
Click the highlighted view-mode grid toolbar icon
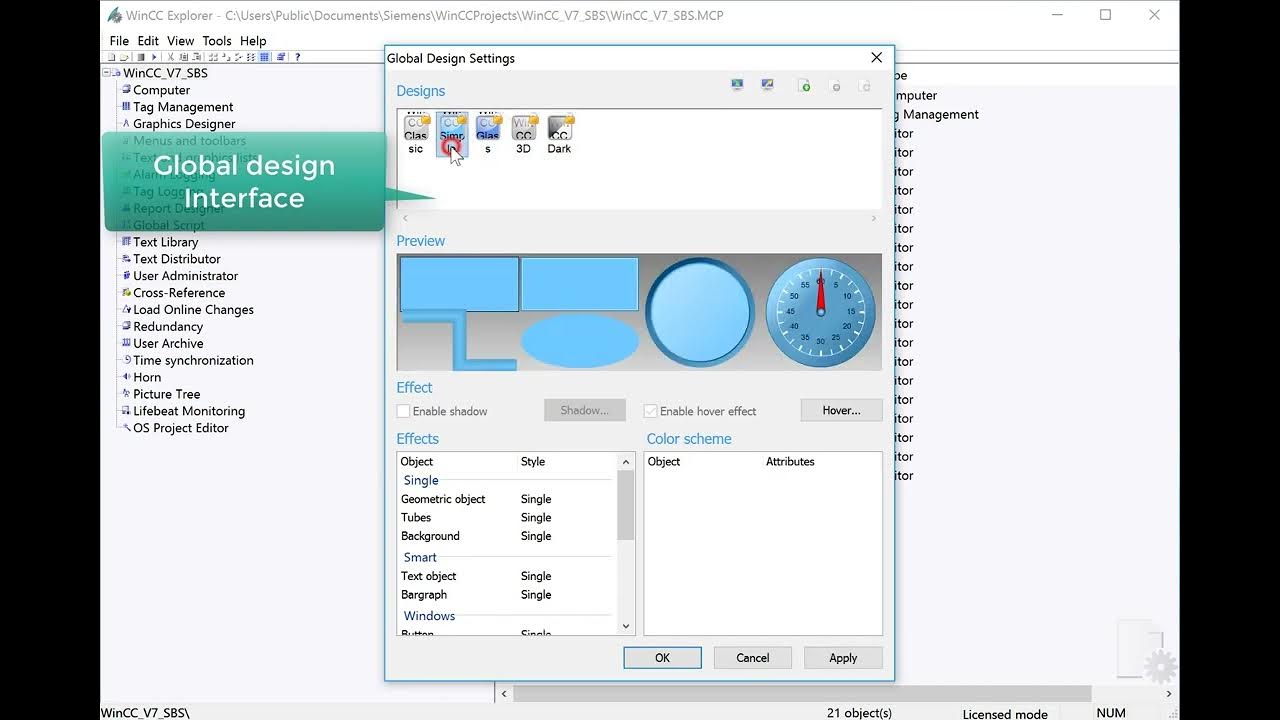pyautogui.click(x=264, y=57)
